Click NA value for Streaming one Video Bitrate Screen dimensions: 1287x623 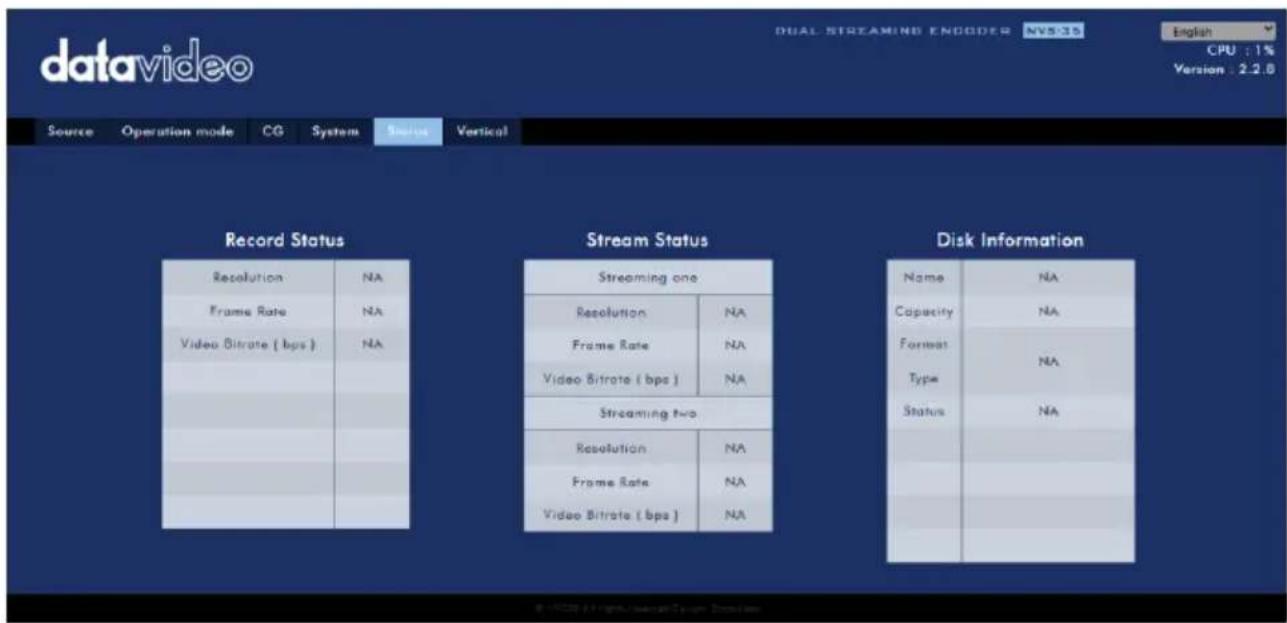735,380
